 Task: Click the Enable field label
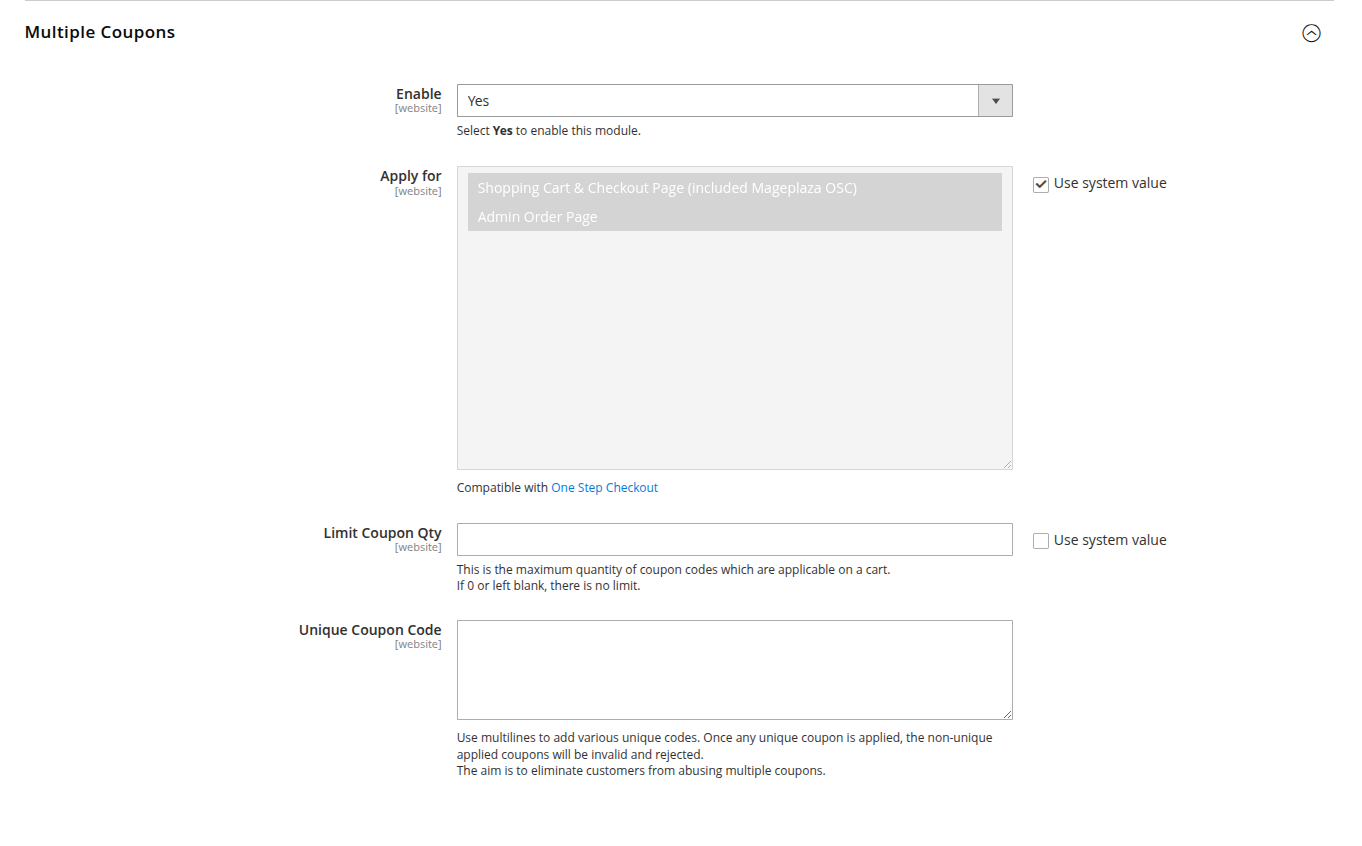418,94
